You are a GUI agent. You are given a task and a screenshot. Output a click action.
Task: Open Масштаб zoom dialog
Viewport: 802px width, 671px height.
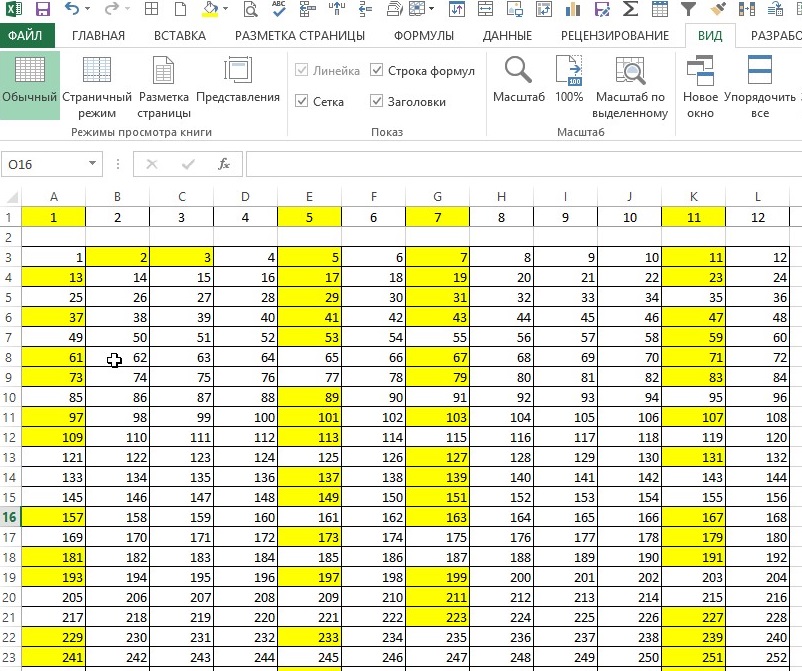519,79
